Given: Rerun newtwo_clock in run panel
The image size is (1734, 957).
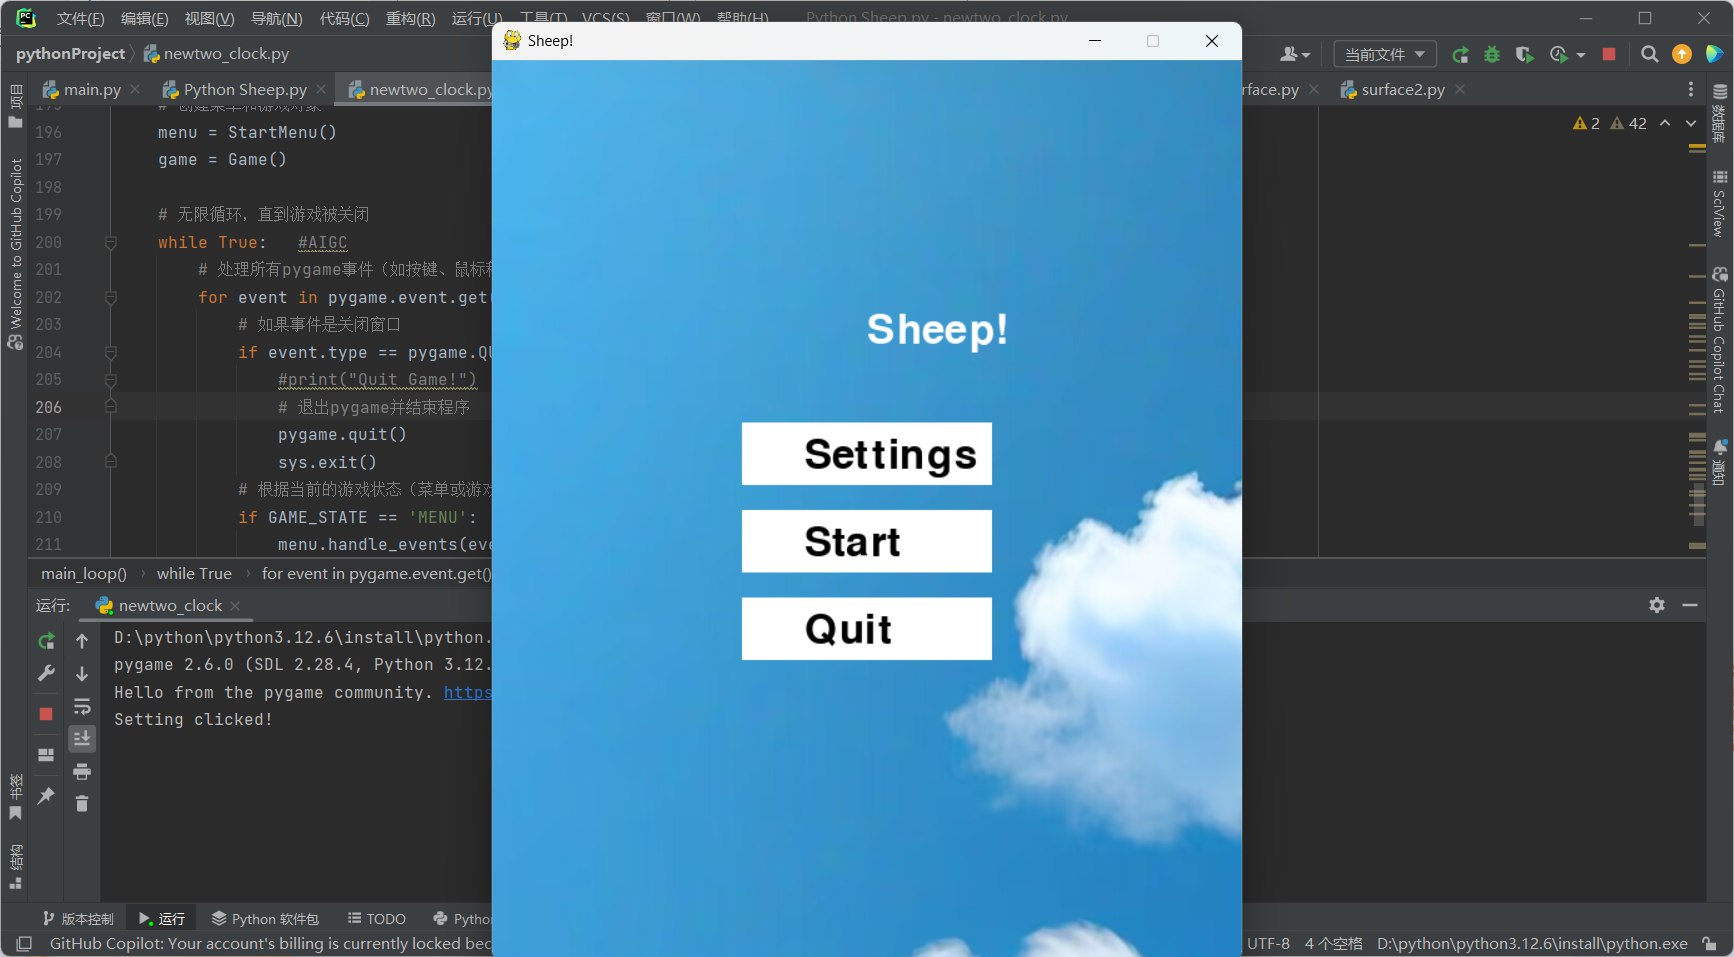Looking at the screenshot, I should point(46,641).
